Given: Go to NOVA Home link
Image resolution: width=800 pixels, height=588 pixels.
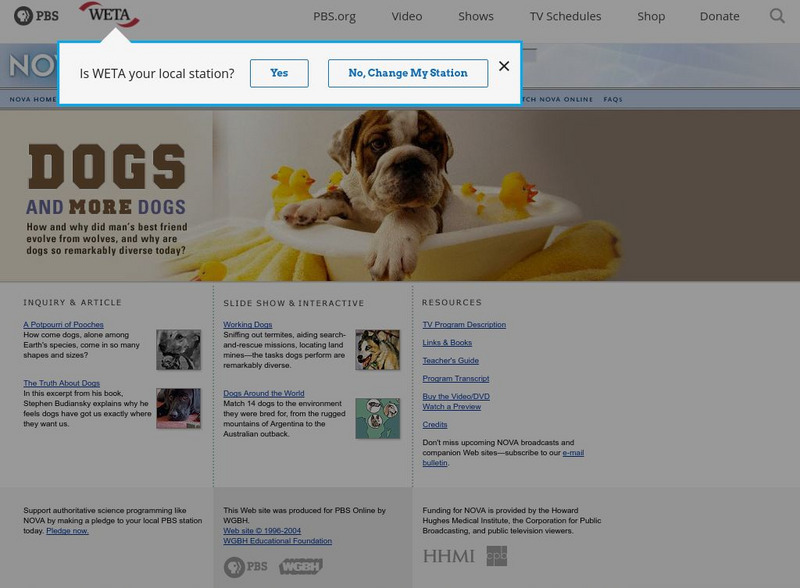Looking at the screenshot, I should coord(33,99).
